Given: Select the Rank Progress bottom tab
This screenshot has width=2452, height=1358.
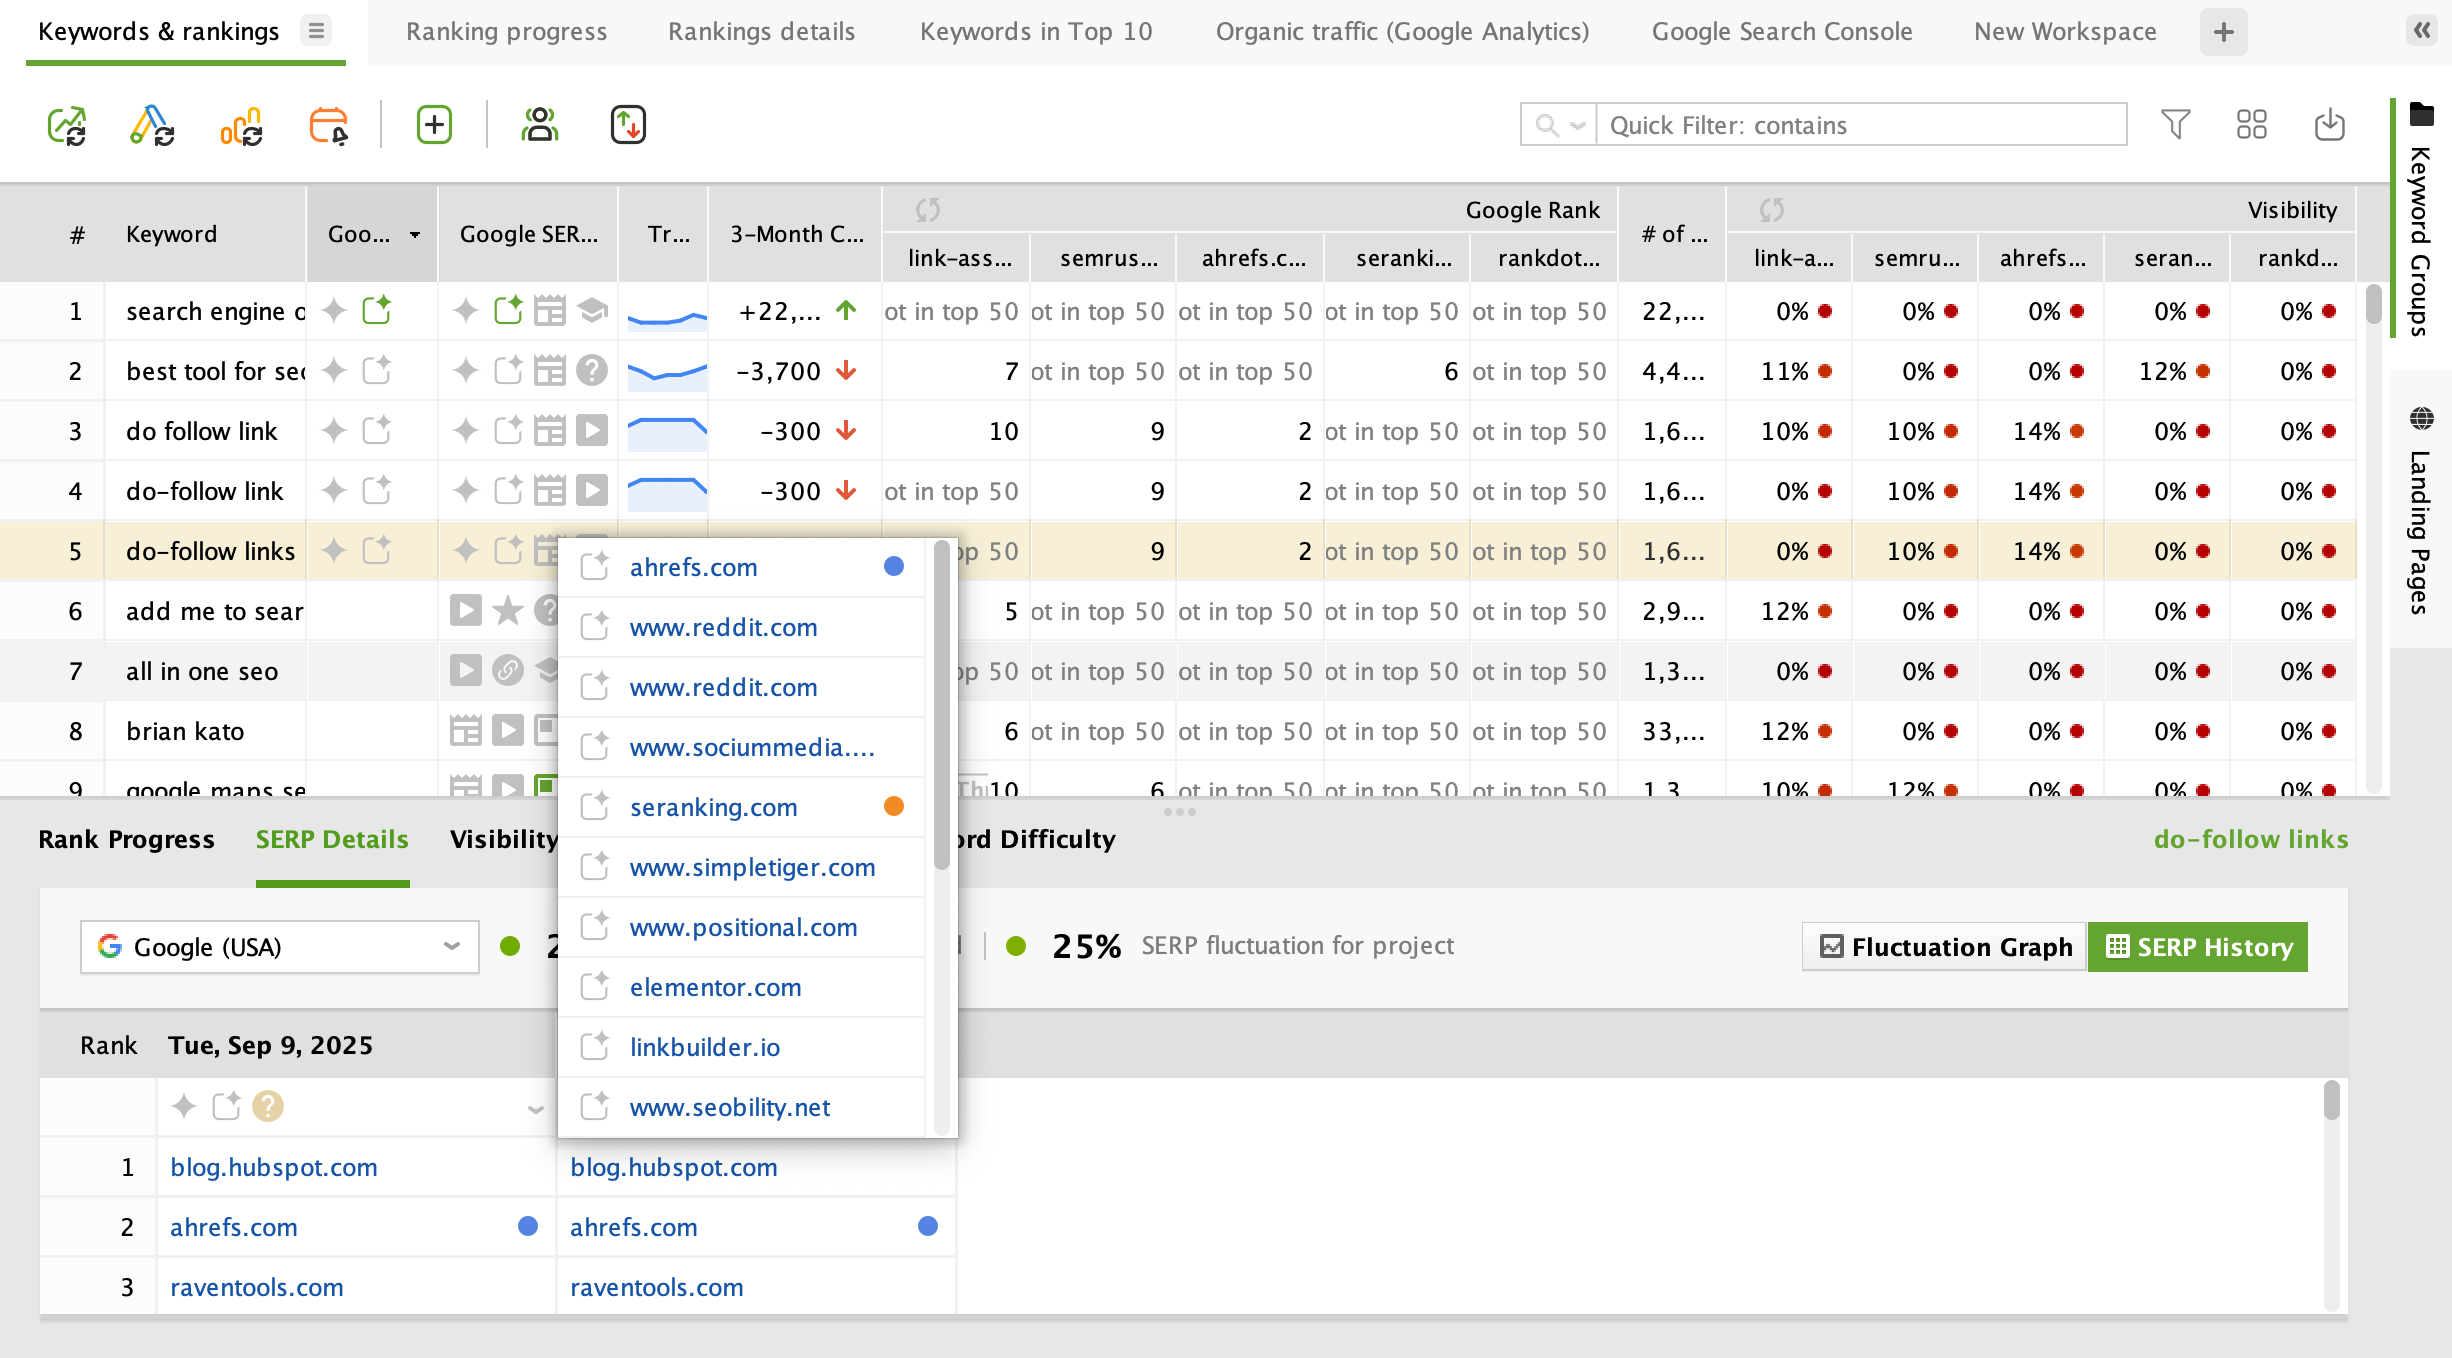Looking at the screenshot, I should (126, 839).
